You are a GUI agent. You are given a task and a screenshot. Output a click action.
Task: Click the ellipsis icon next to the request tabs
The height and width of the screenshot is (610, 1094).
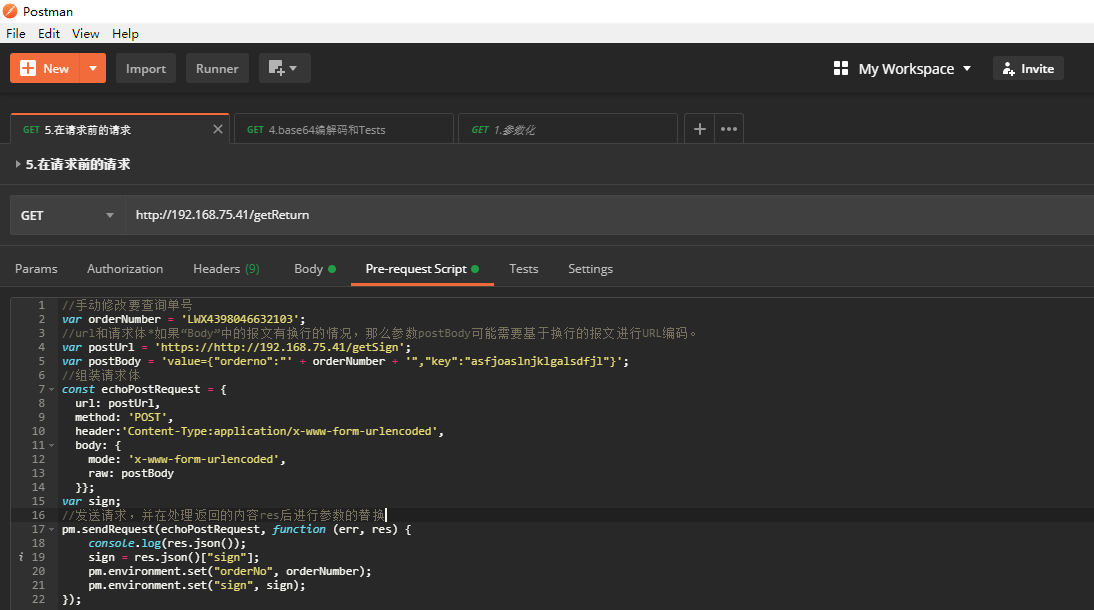coord(729,128)
